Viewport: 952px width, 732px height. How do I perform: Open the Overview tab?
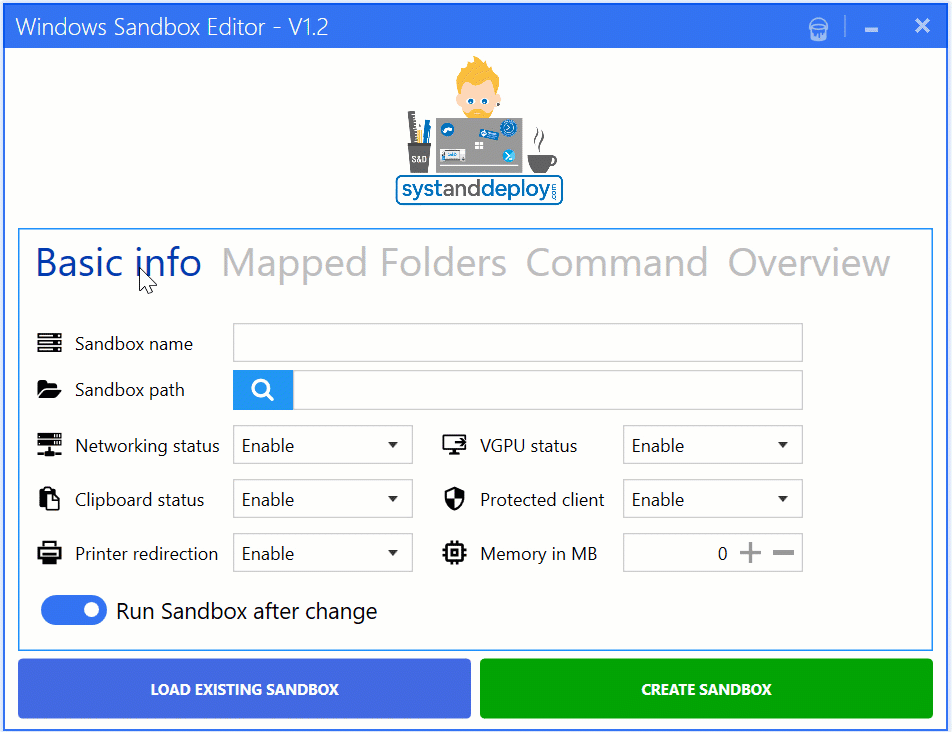coord(808,262)
